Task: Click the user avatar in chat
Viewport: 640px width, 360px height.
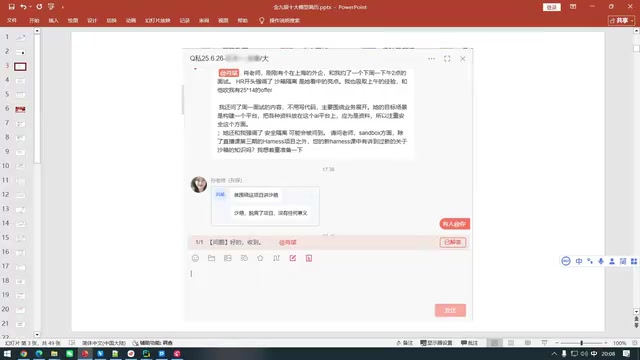Action: pos(199,184)
